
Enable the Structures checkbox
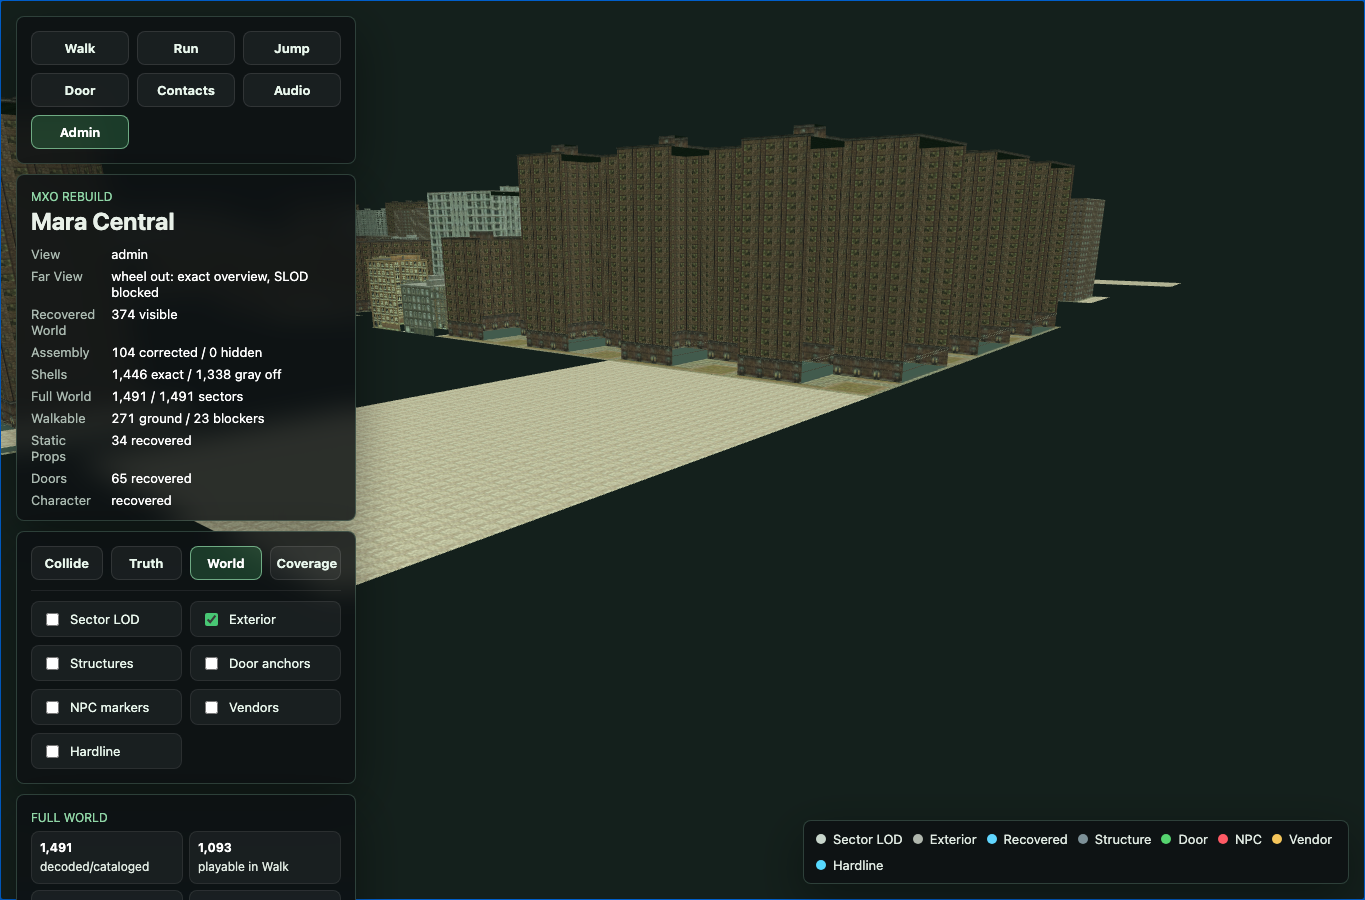[53, 663]
